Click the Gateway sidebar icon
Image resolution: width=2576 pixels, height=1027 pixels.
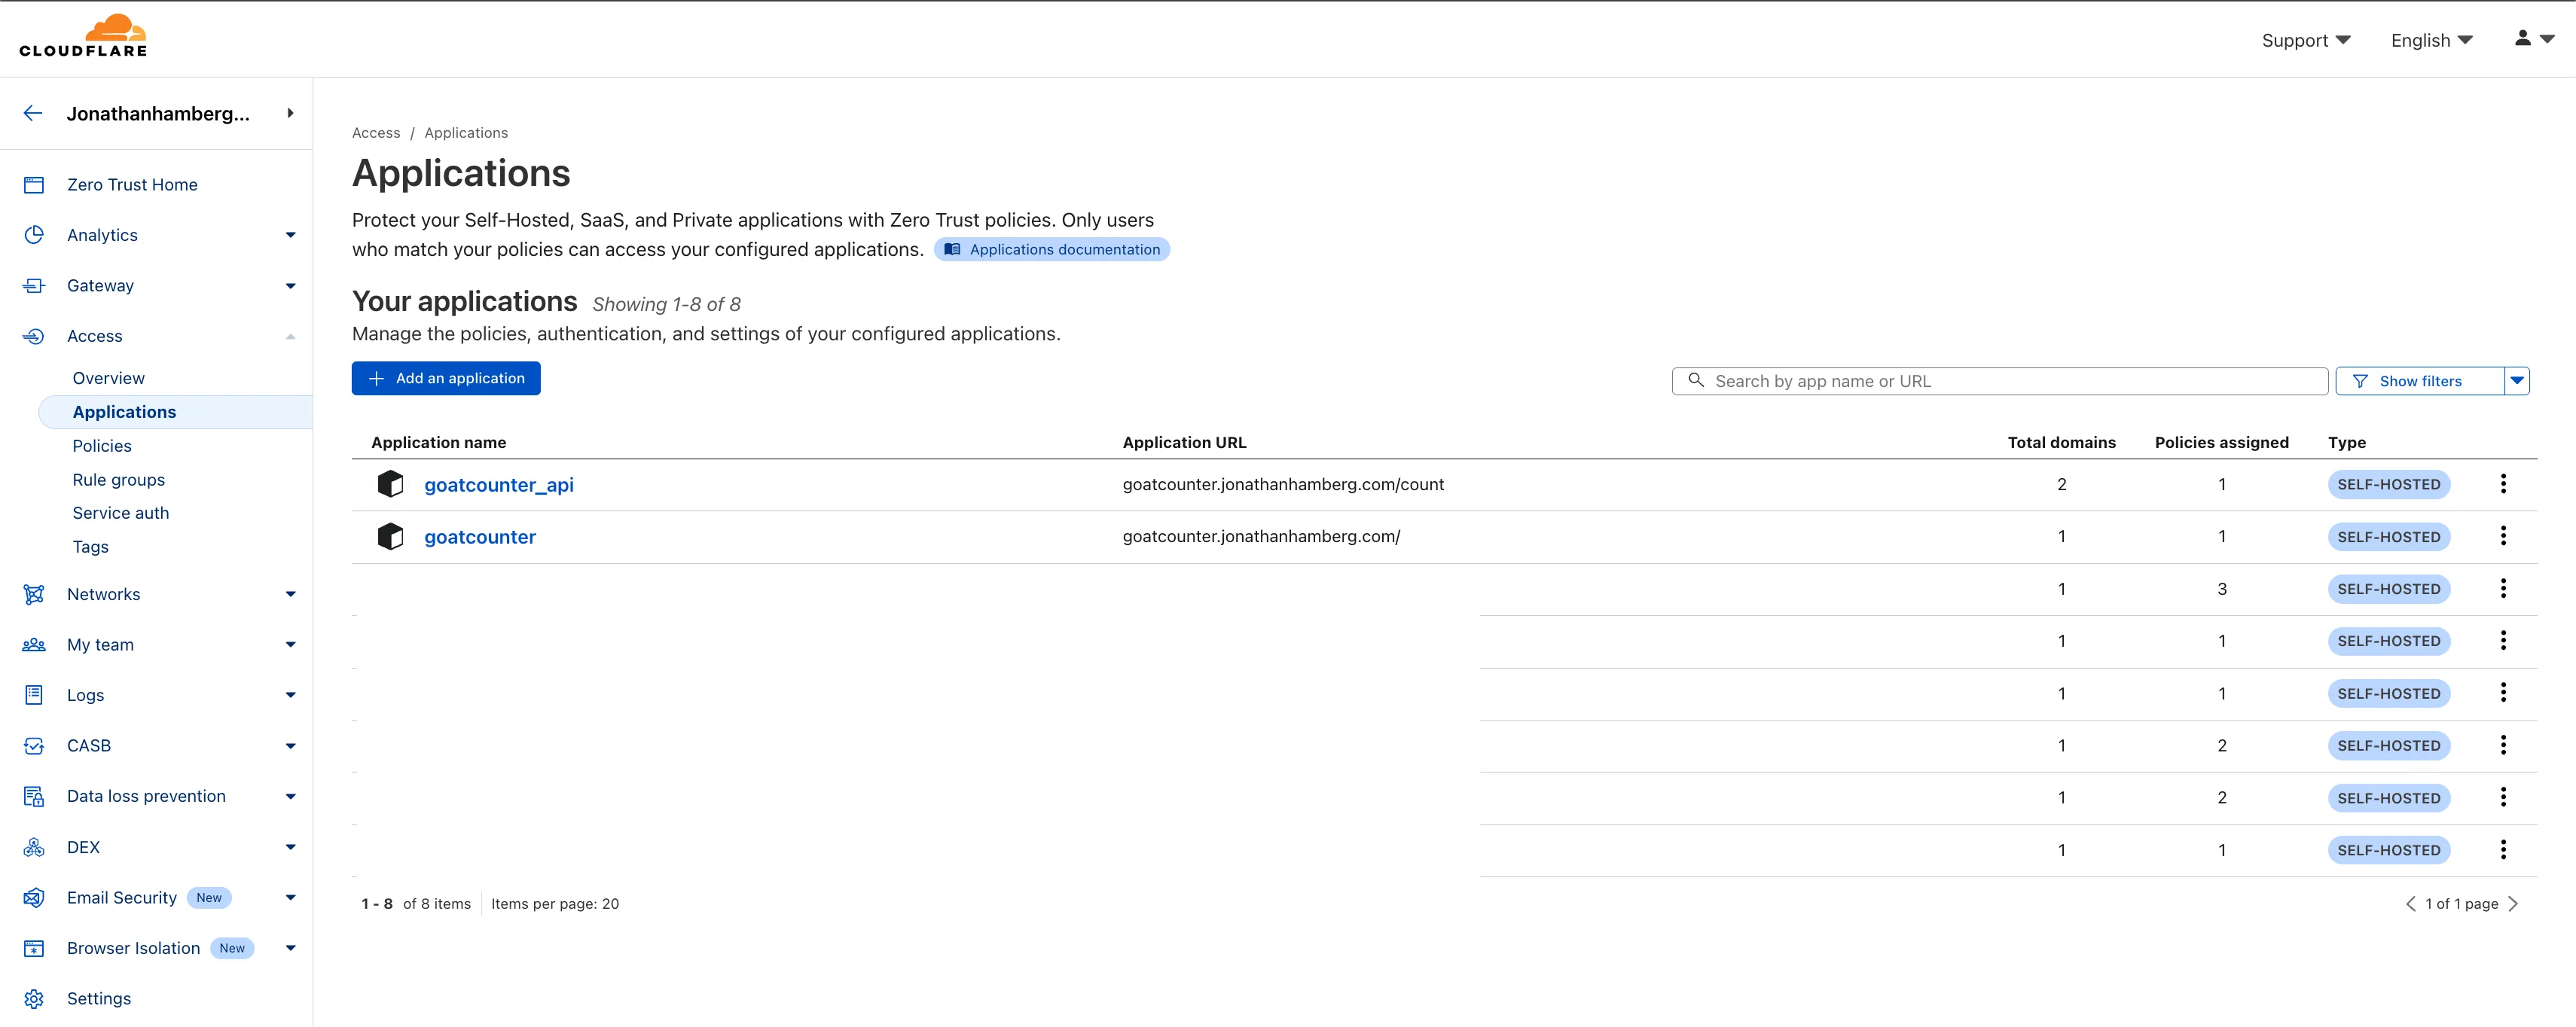[x=34, y=286]
